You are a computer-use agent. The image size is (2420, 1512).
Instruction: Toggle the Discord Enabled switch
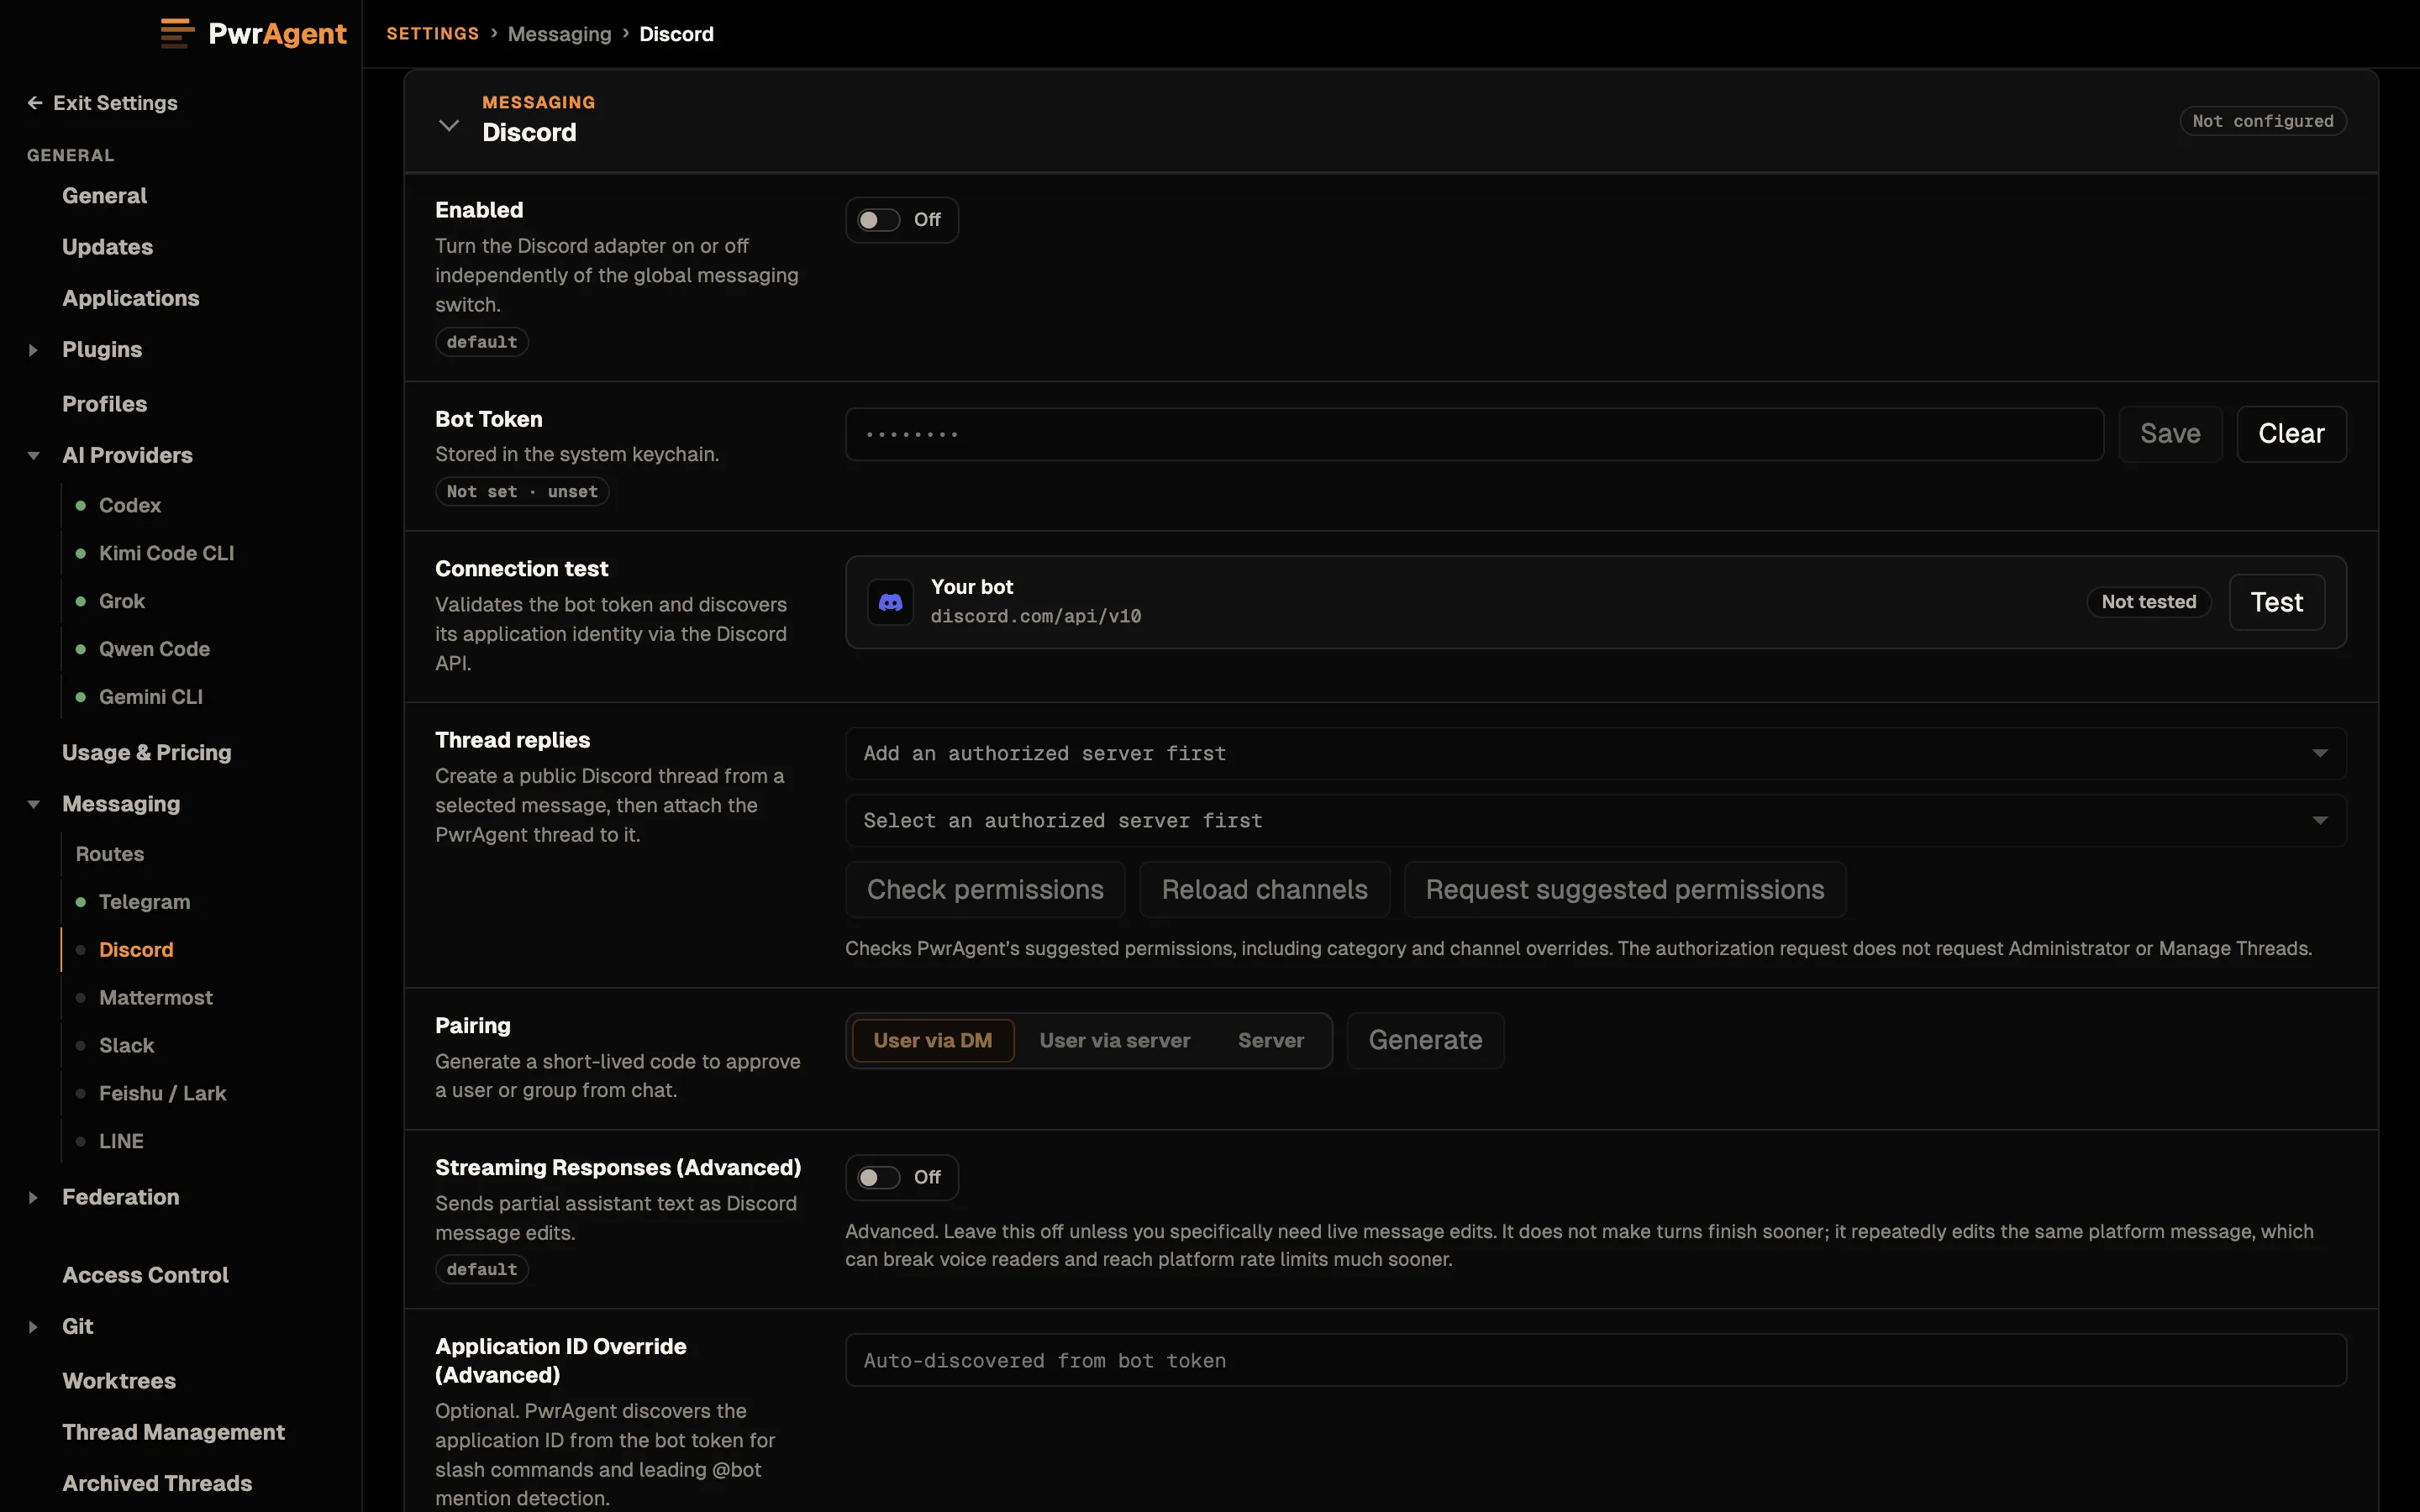pos(879,220)
